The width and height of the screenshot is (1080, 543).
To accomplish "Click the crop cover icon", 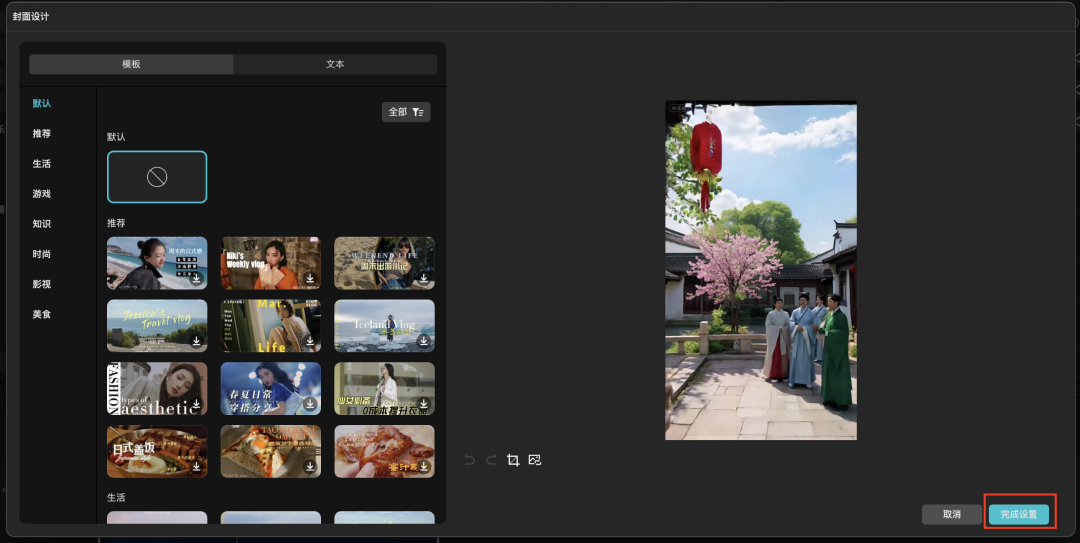I will [x=513, y=460].
